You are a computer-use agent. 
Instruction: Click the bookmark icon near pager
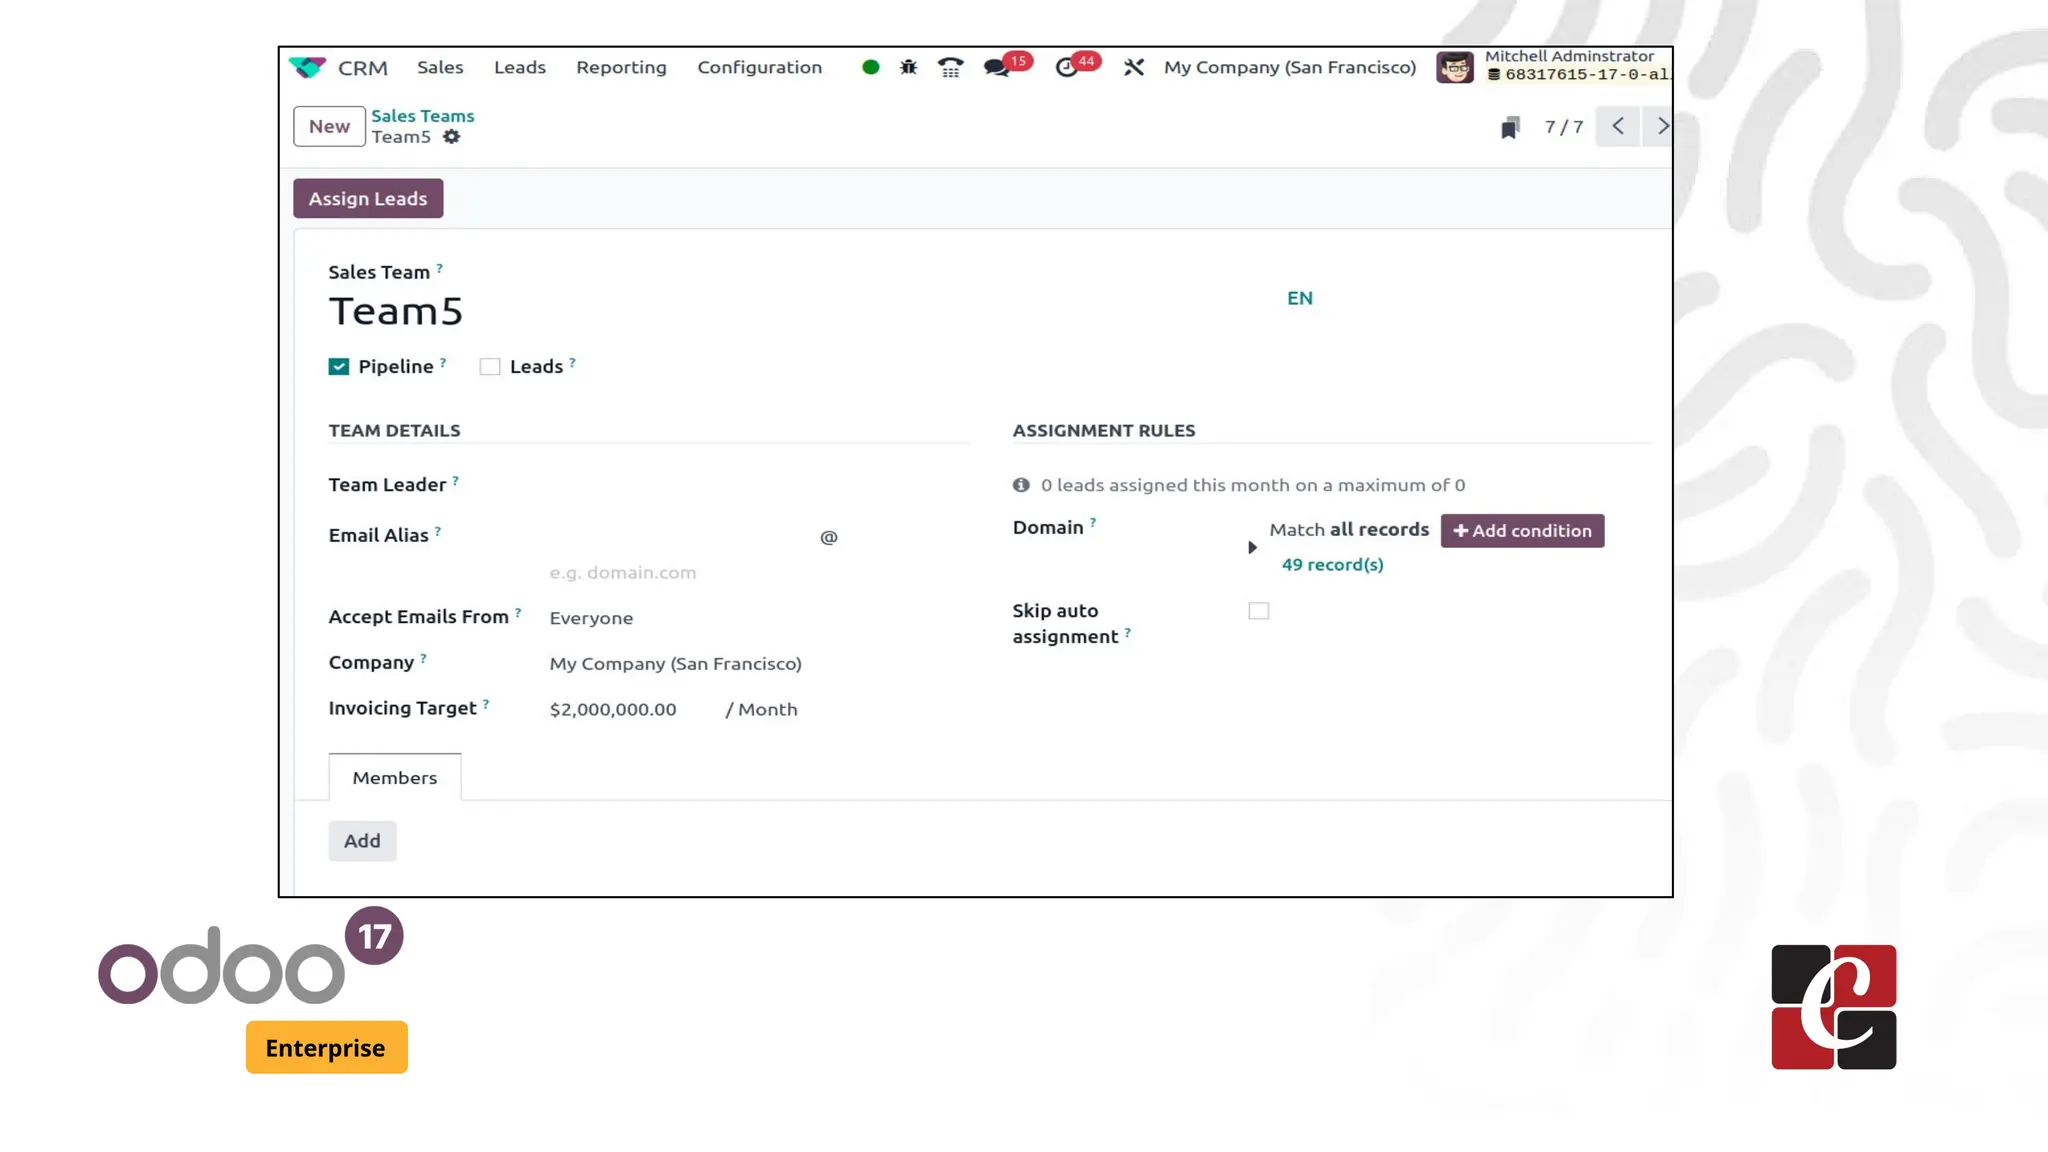1510,127
